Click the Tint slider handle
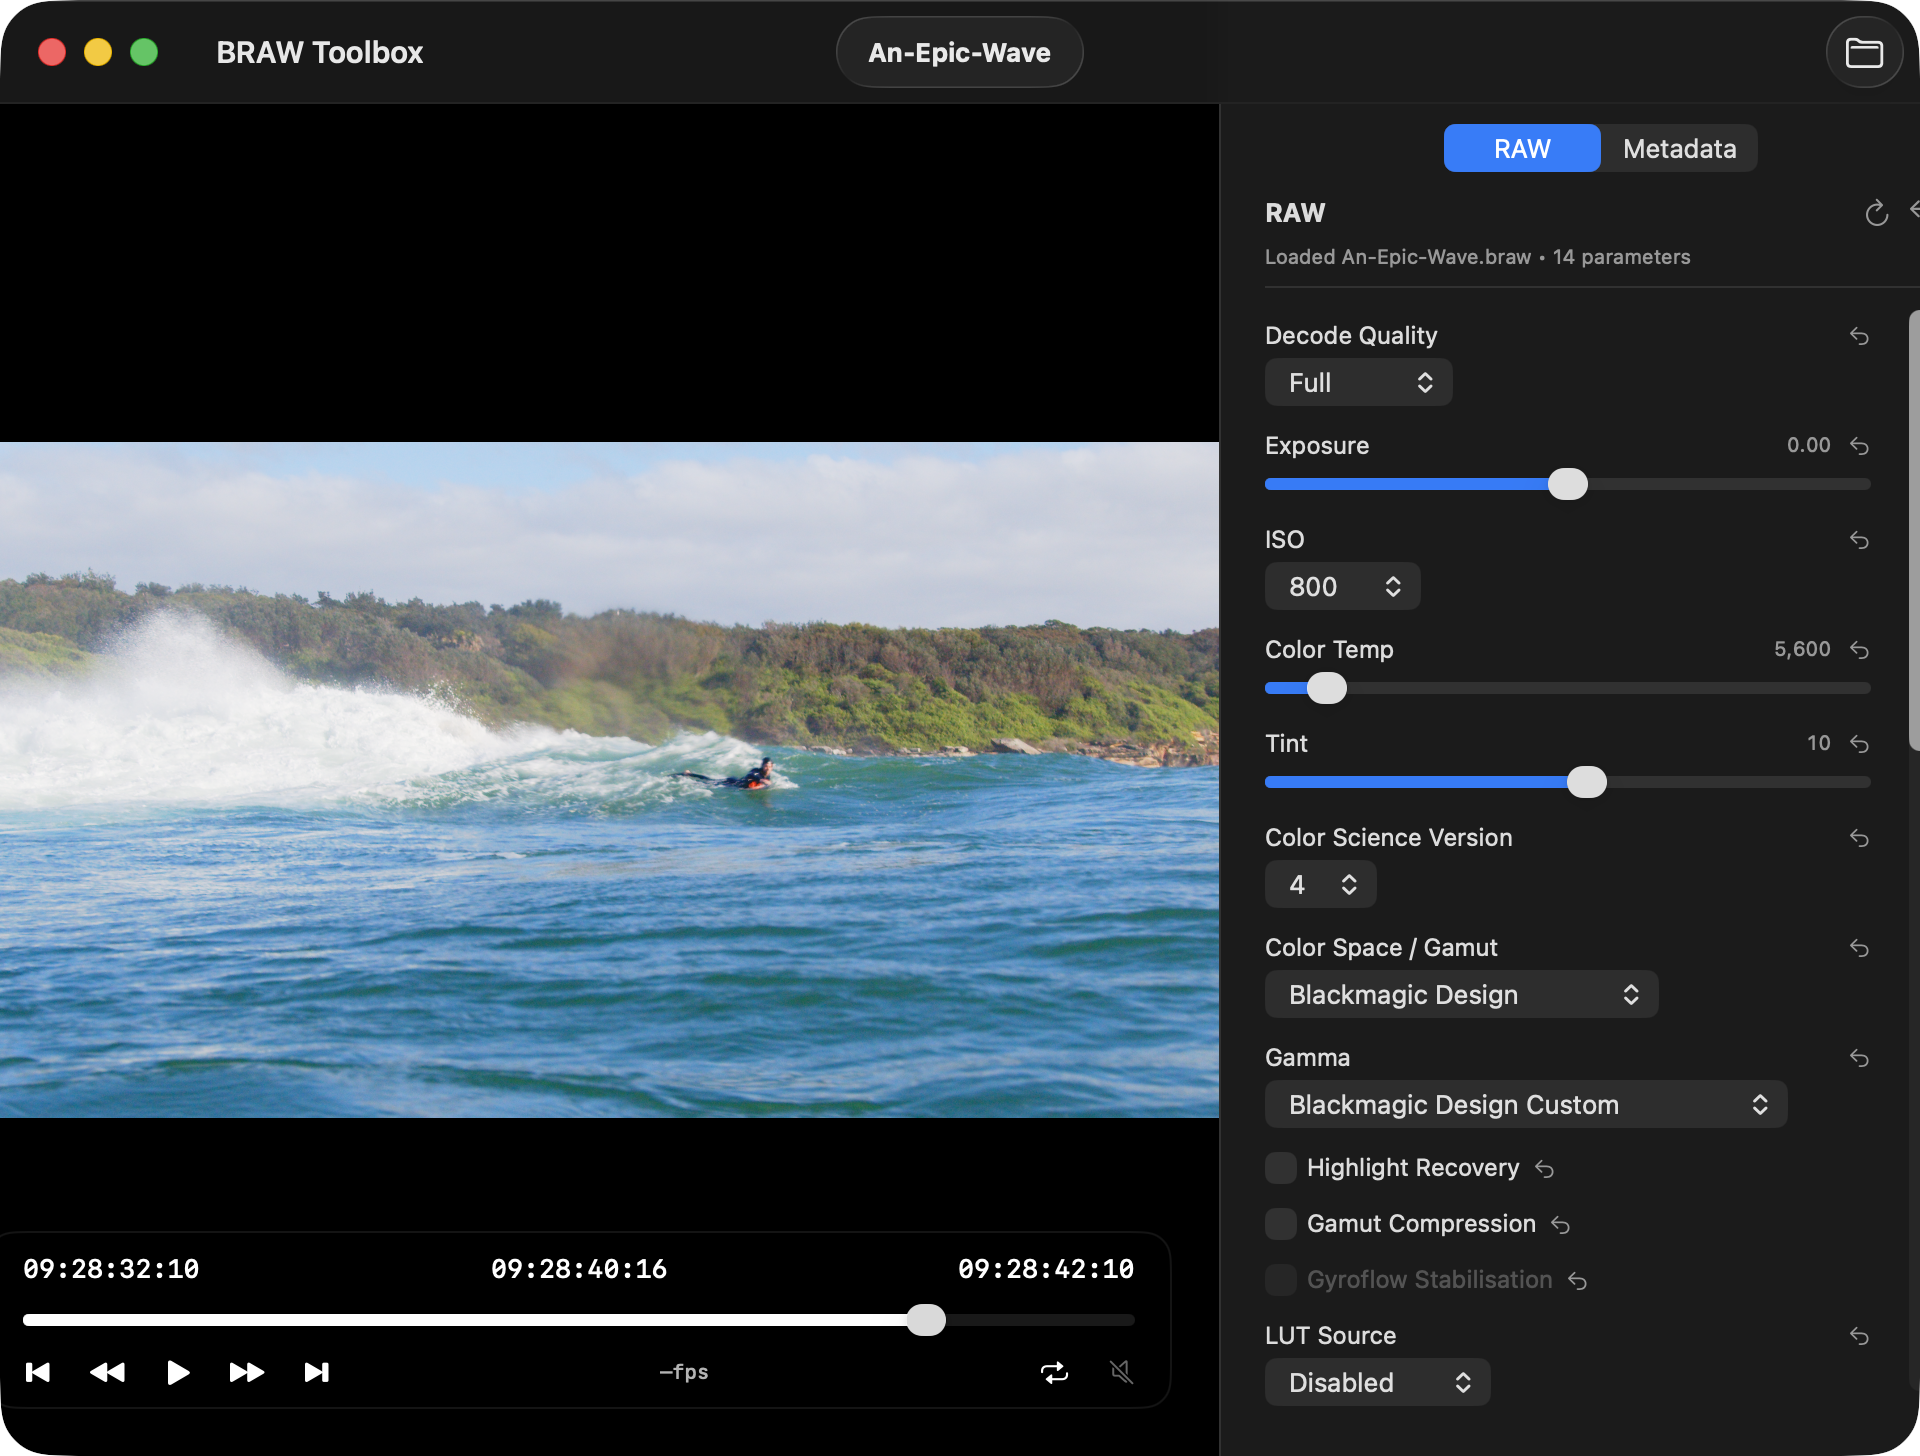Viewport: 1920px width, 1456px height. pos(1586,782)
